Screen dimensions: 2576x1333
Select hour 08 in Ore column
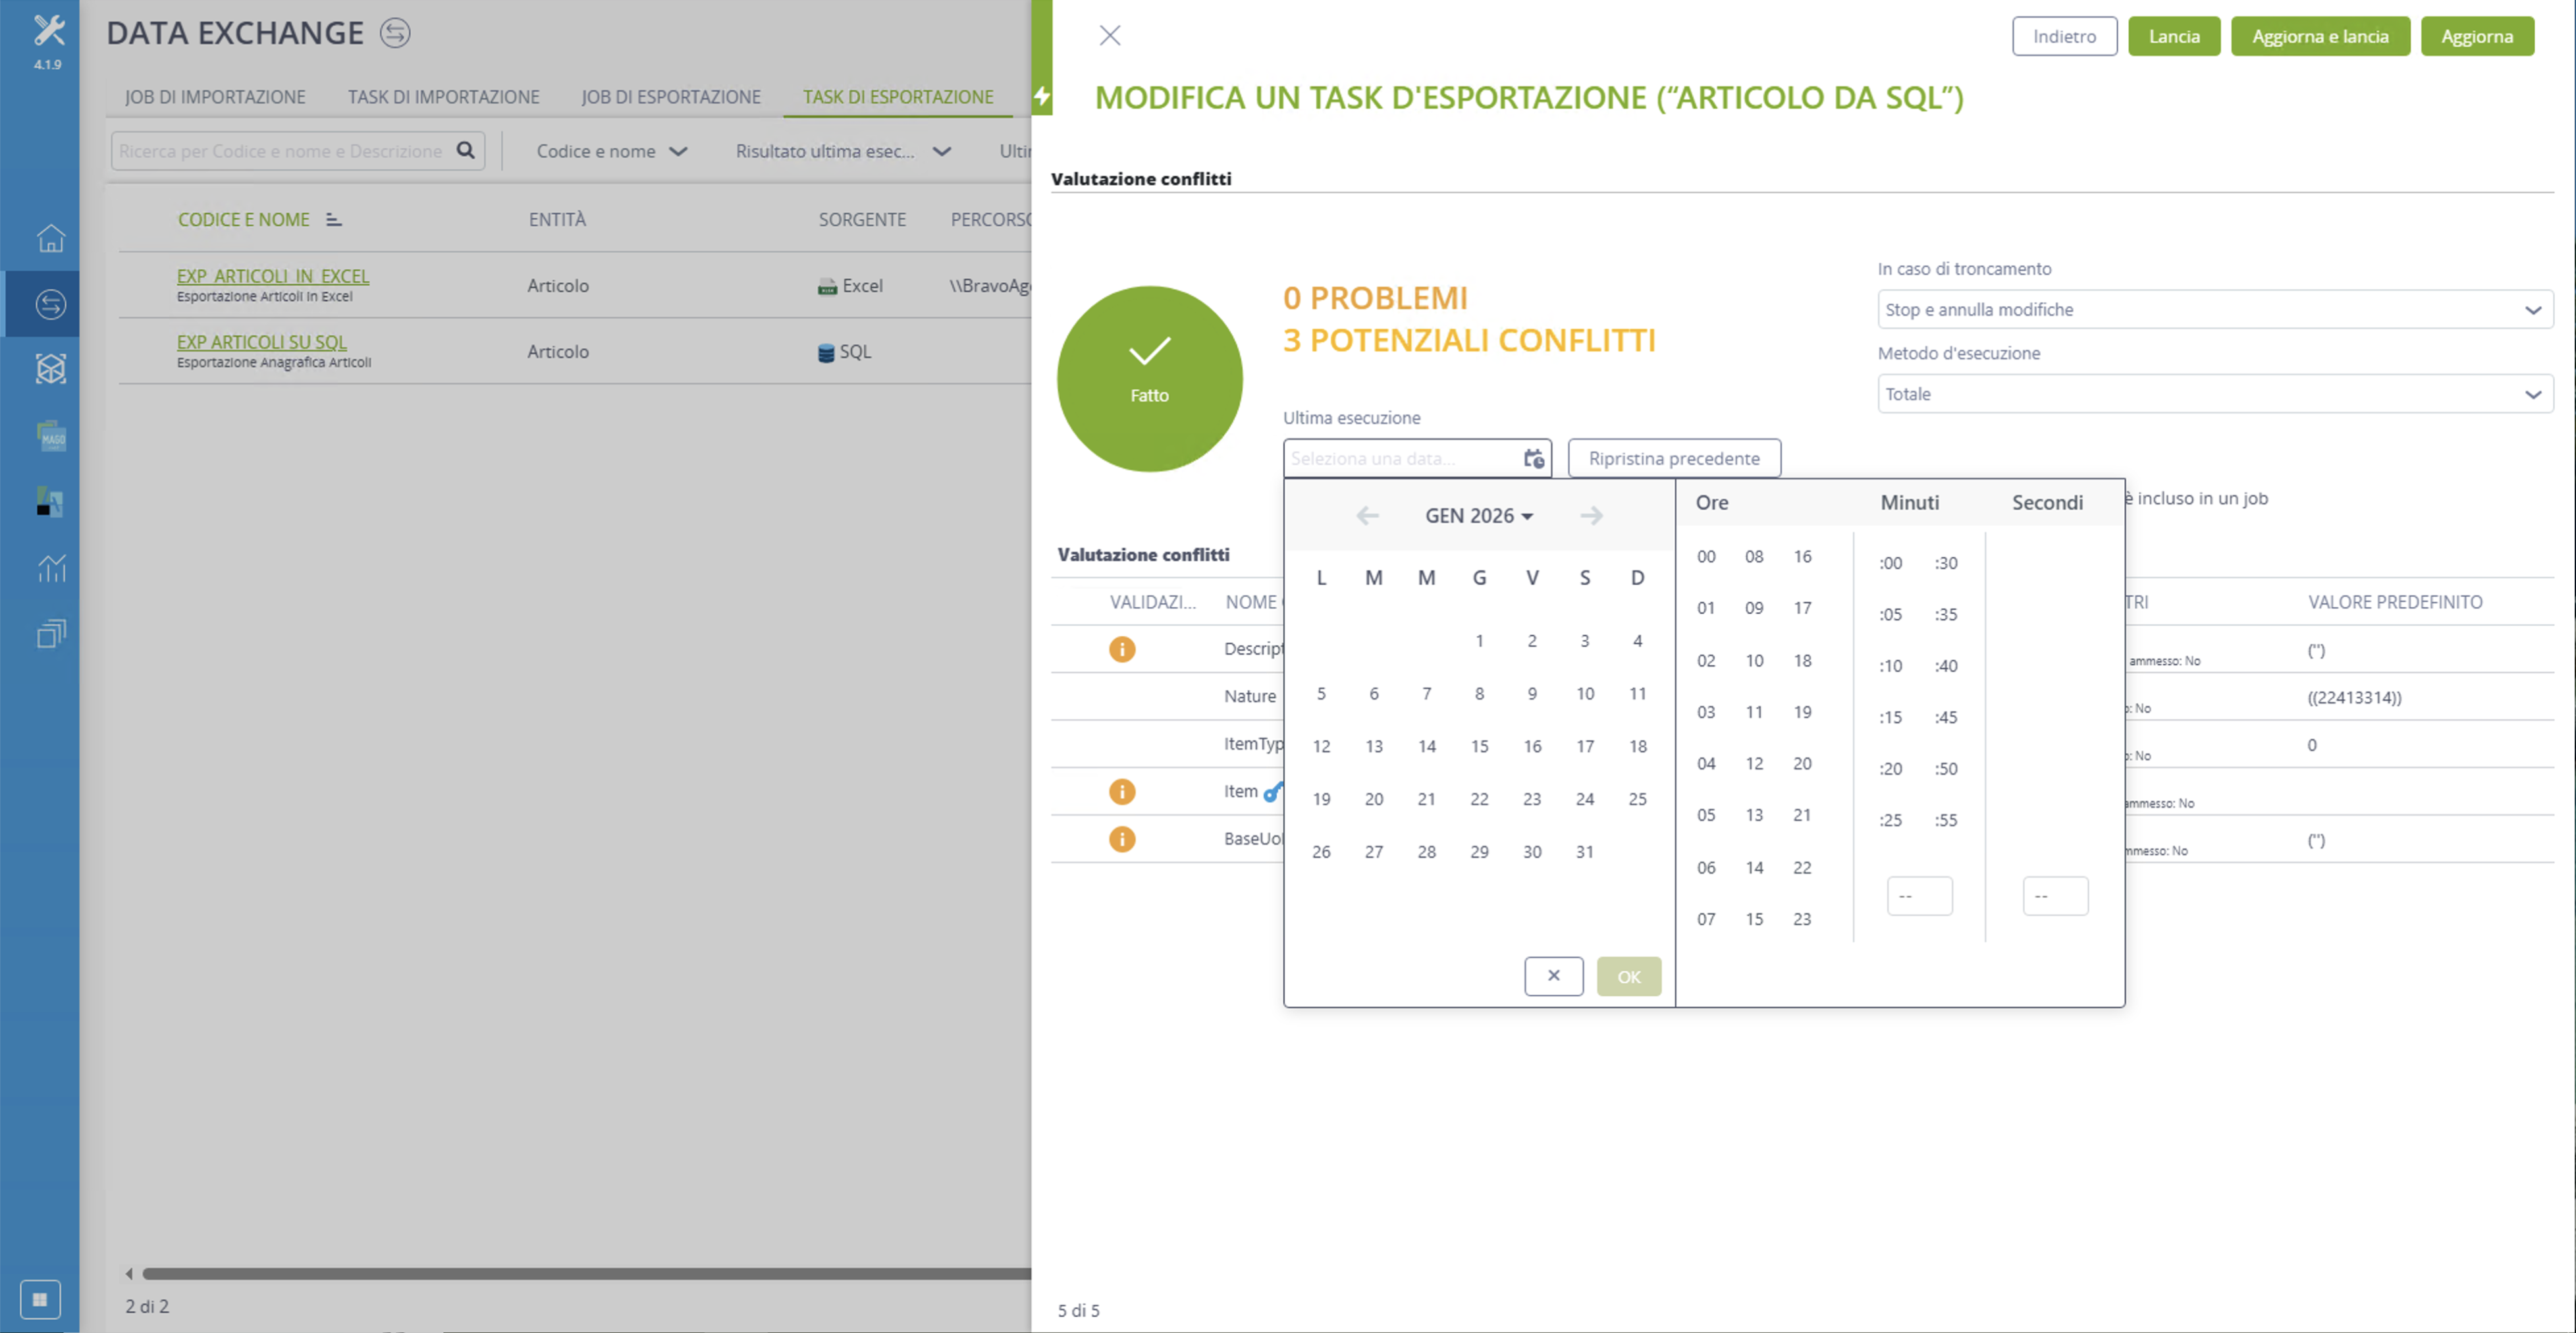point(1754,556)
